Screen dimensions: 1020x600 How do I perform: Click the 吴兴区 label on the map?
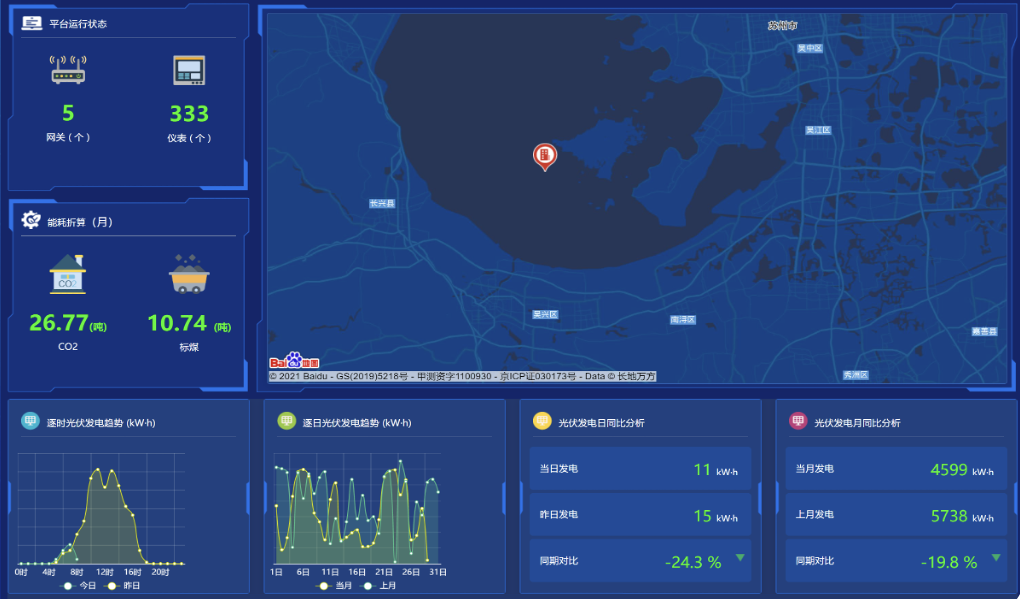tap(544, 314)
